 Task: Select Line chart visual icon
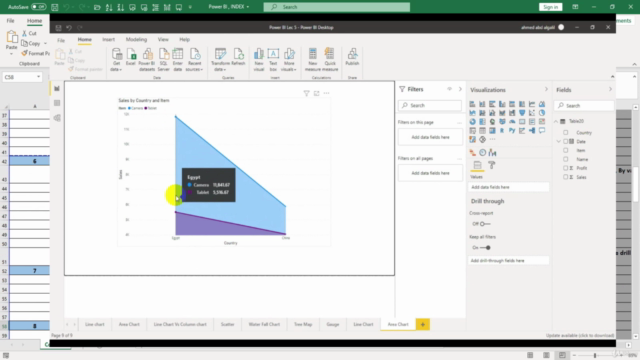coord(532,104)
